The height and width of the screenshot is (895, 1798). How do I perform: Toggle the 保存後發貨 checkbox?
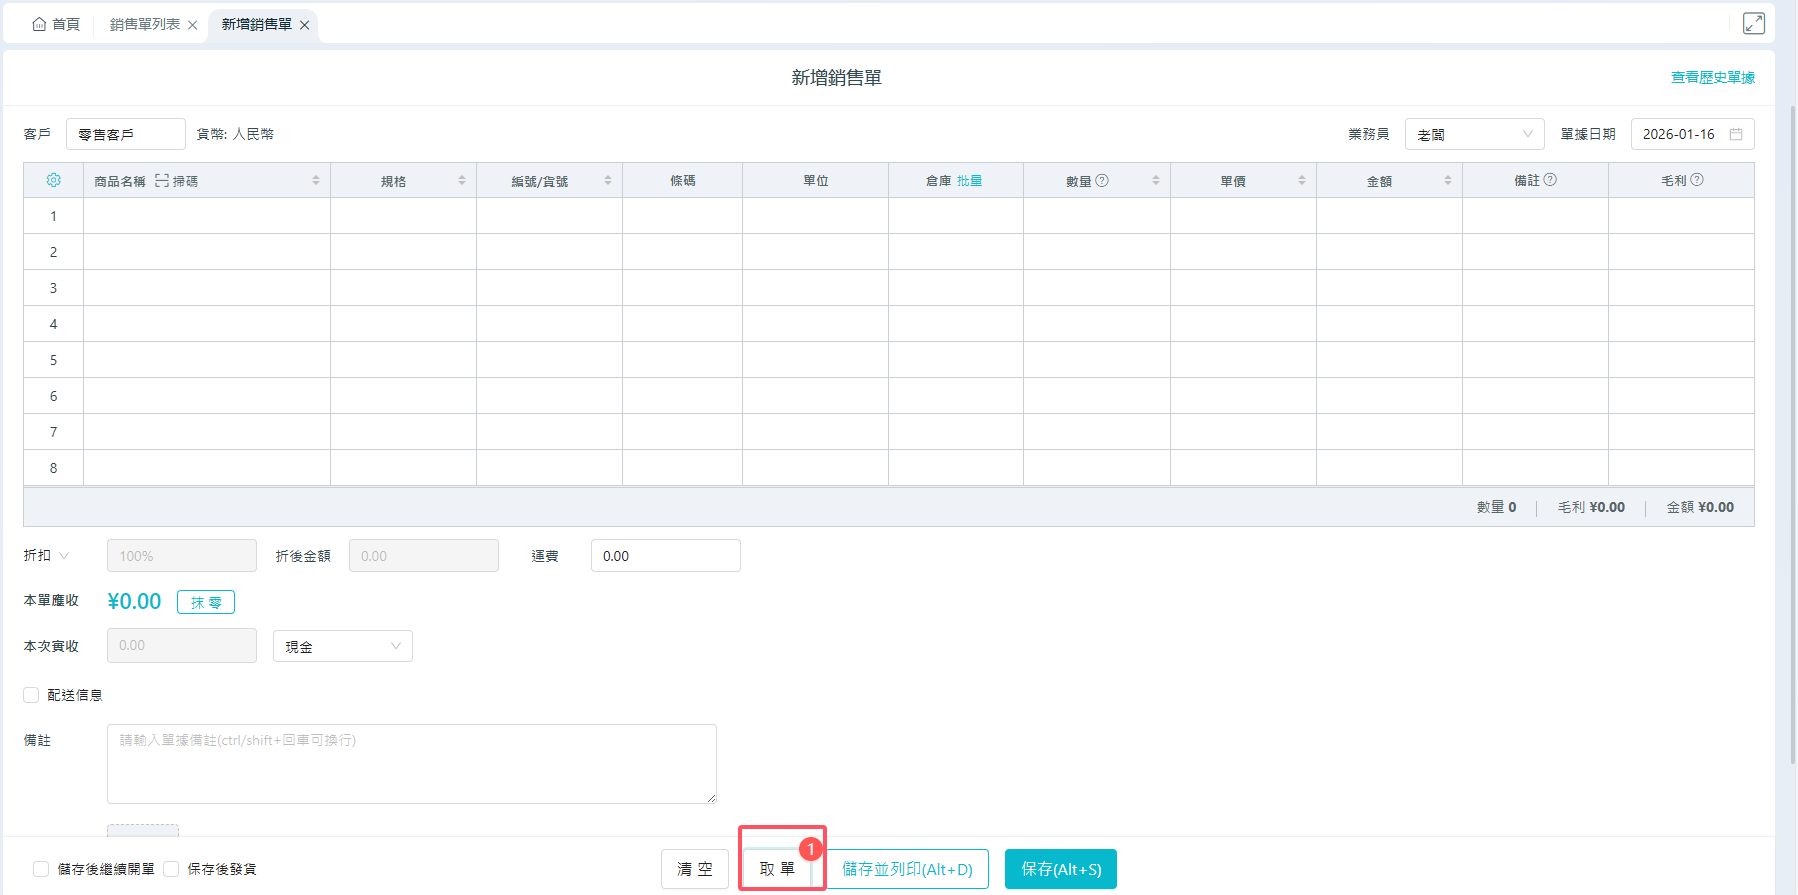pos(171,869)
